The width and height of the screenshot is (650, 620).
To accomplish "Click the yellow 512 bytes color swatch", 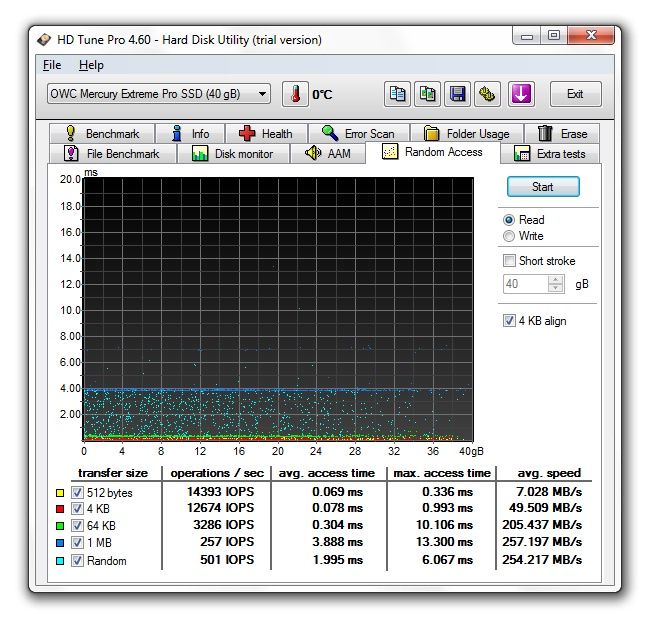I will click(x=60, y=493).
